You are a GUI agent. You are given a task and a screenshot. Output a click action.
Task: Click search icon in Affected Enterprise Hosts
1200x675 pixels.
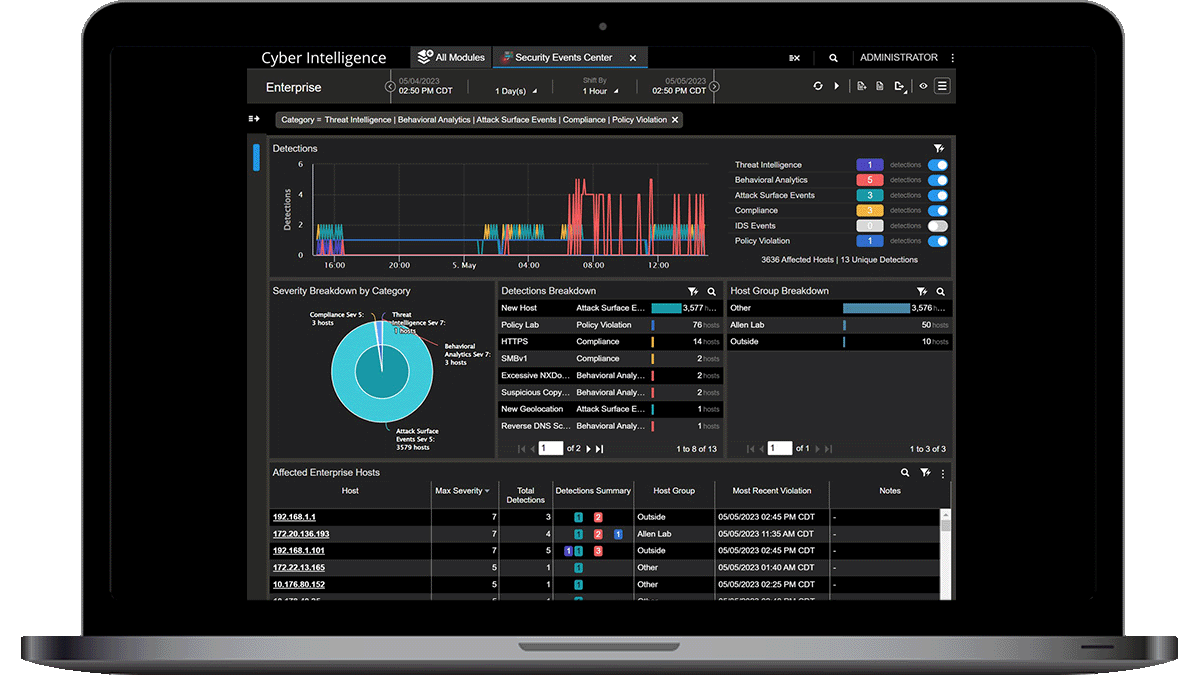click(x=905, y=473)
